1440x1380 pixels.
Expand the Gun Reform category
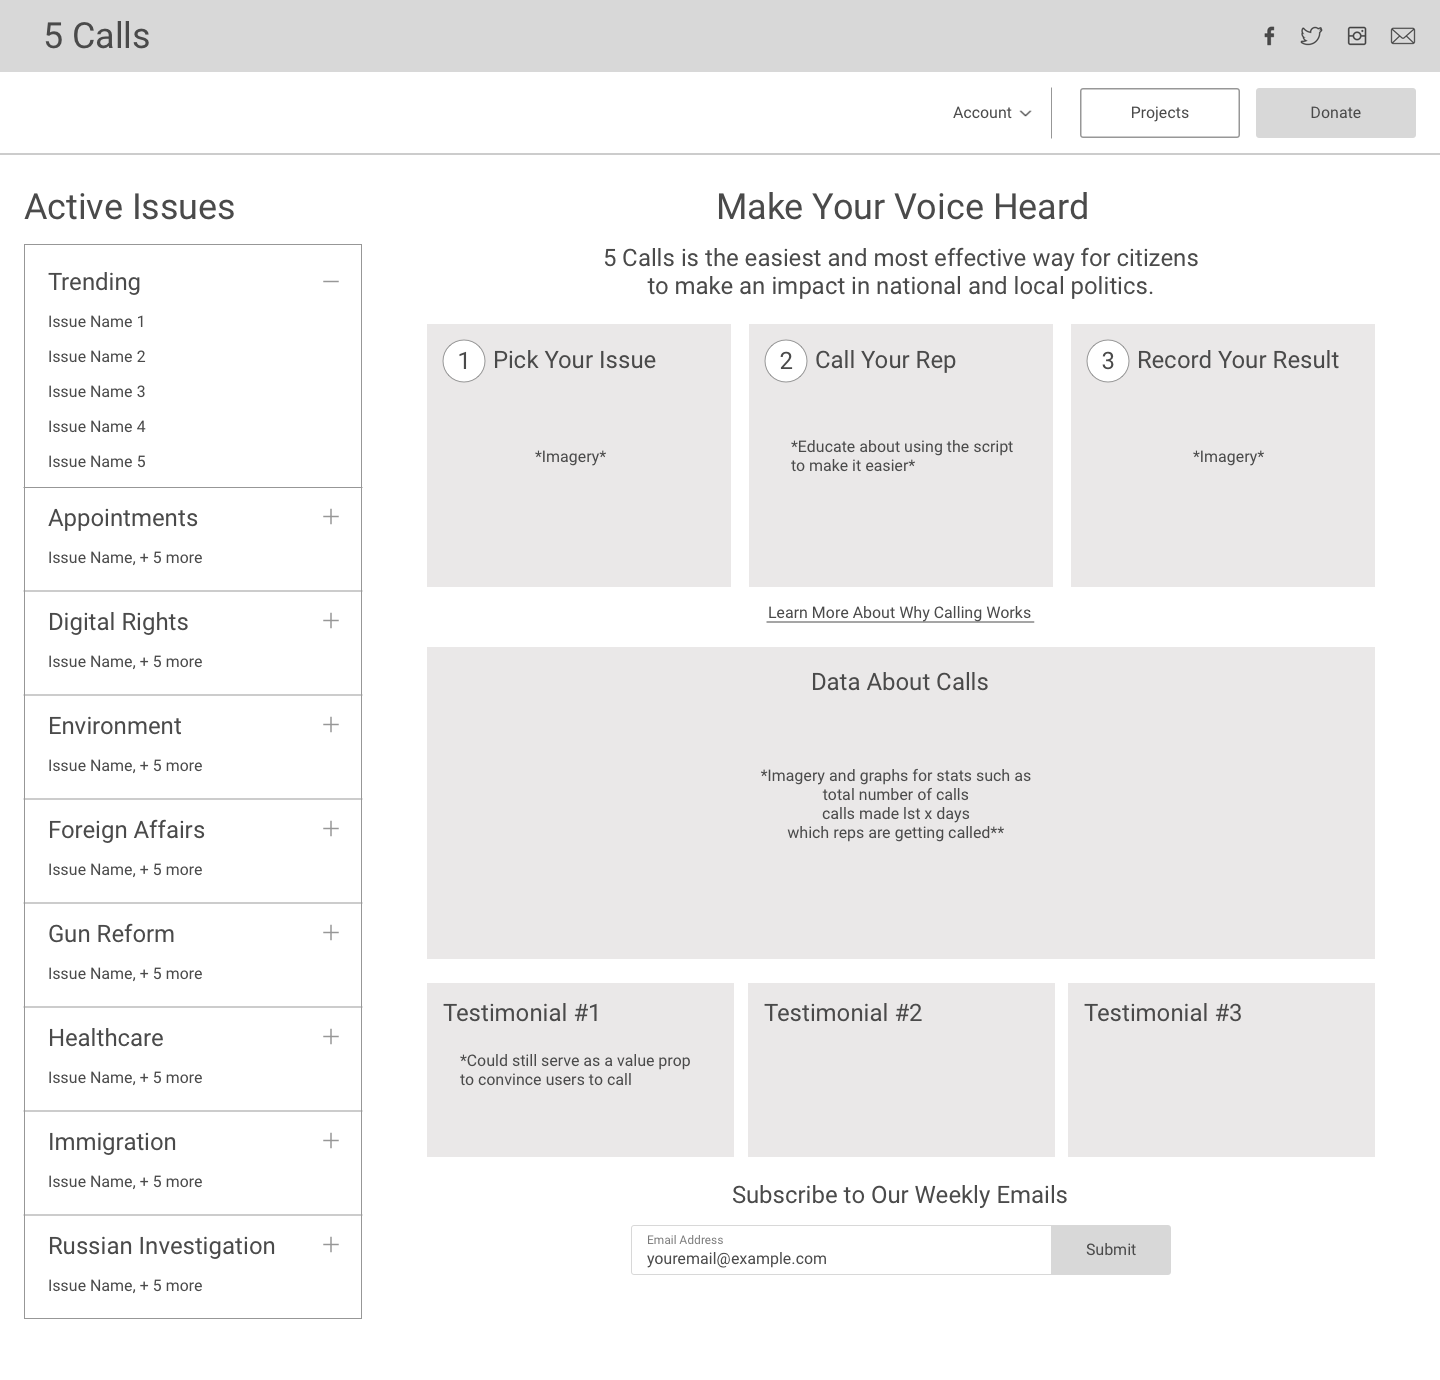330,933
